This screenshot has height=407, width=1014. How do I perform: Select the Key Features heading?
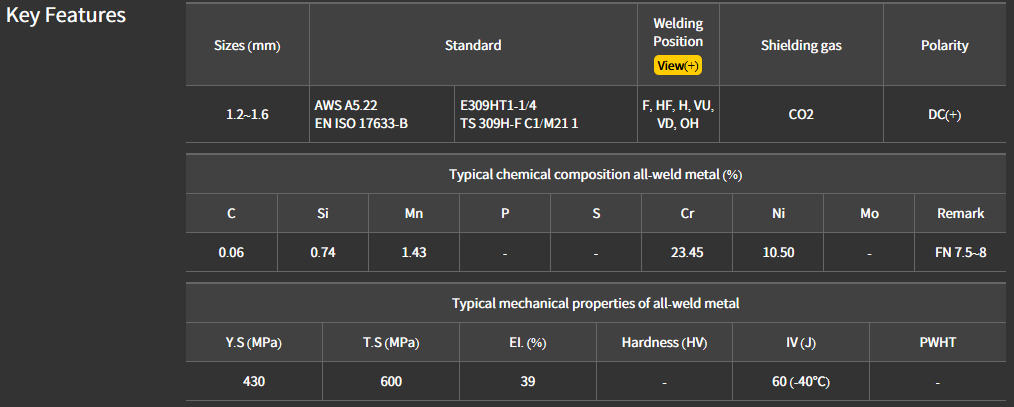coord(66,16)
